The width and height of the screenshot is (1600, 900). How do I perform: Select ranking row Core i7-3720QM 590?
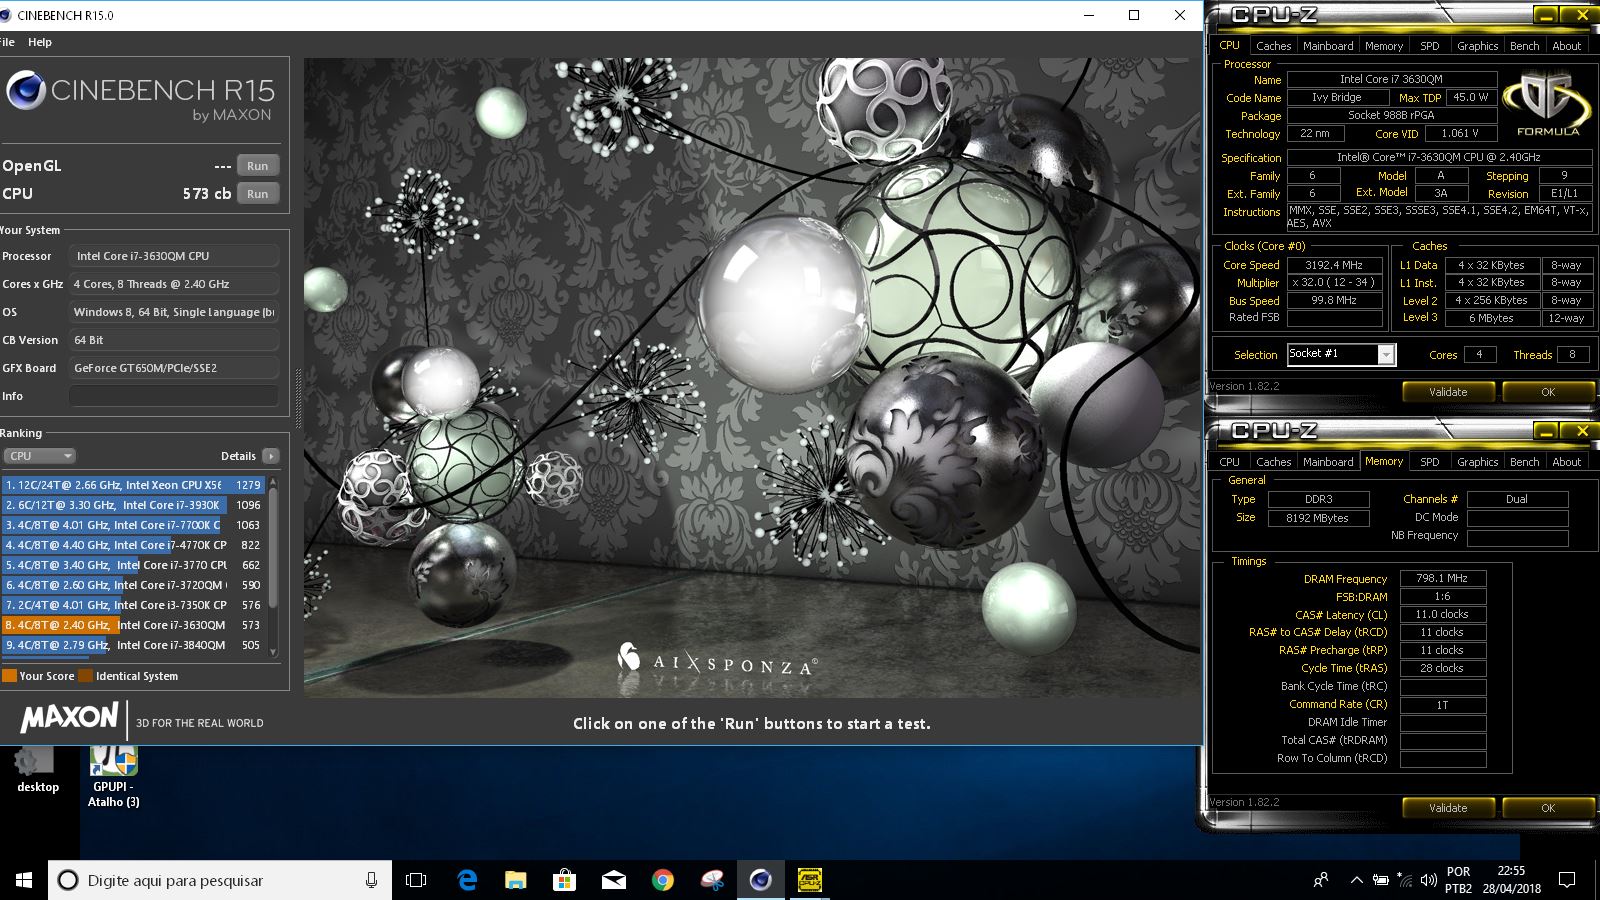[x=133, y=585]
